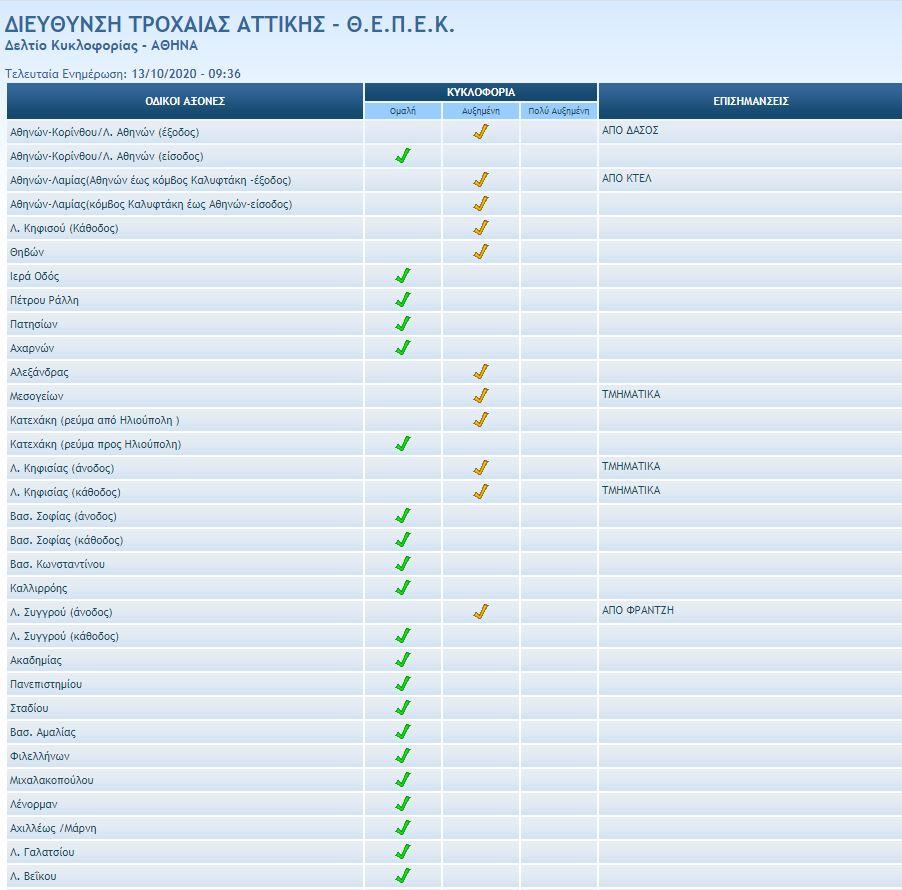Click orange checkmark in Μεσογείων row
902x890 pixels.
click(481, 396)
